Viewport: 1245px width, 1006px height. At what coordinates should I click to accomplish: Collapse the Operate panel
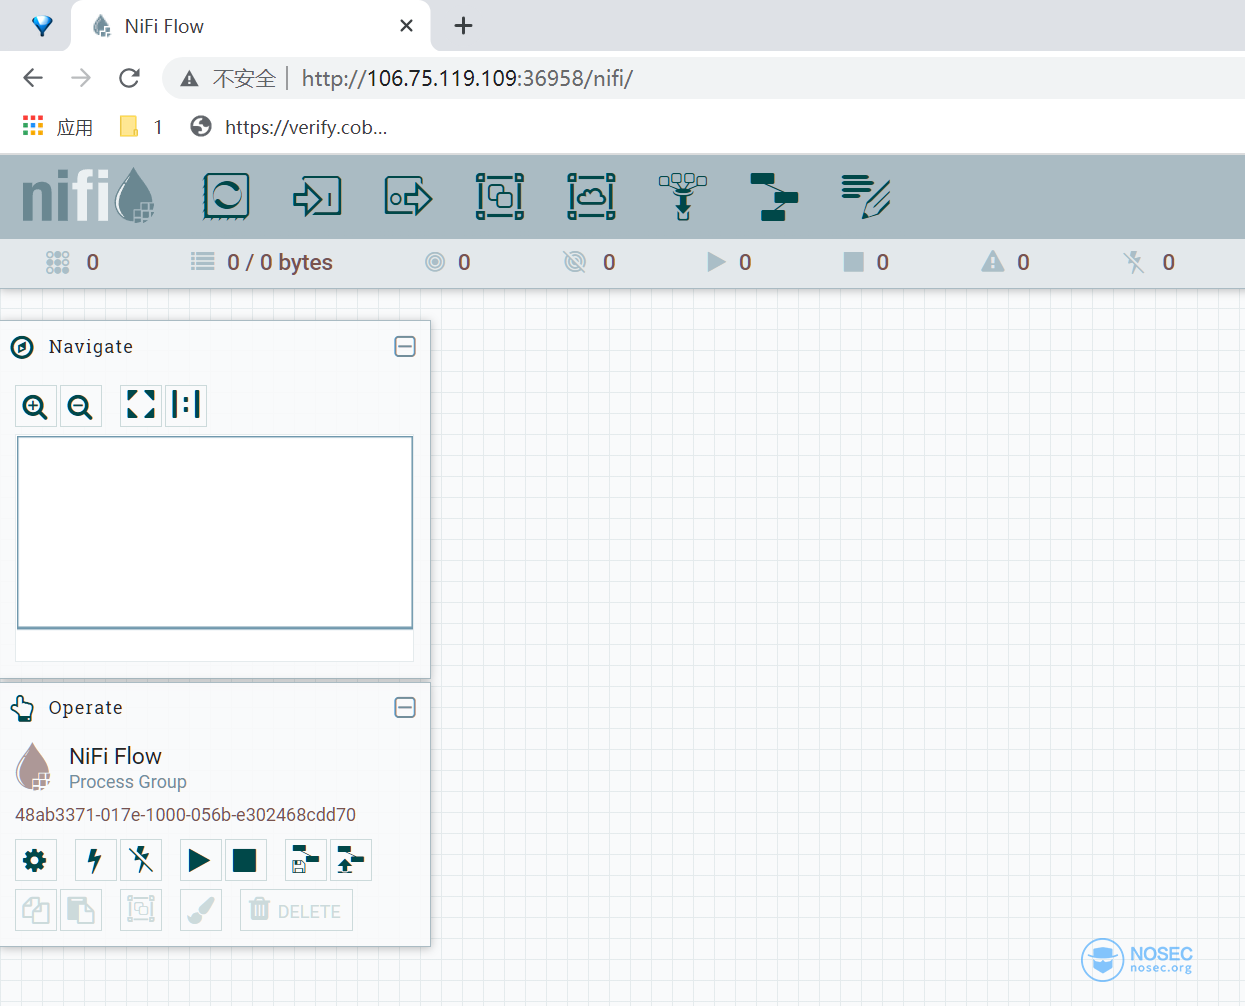(405, 708)
